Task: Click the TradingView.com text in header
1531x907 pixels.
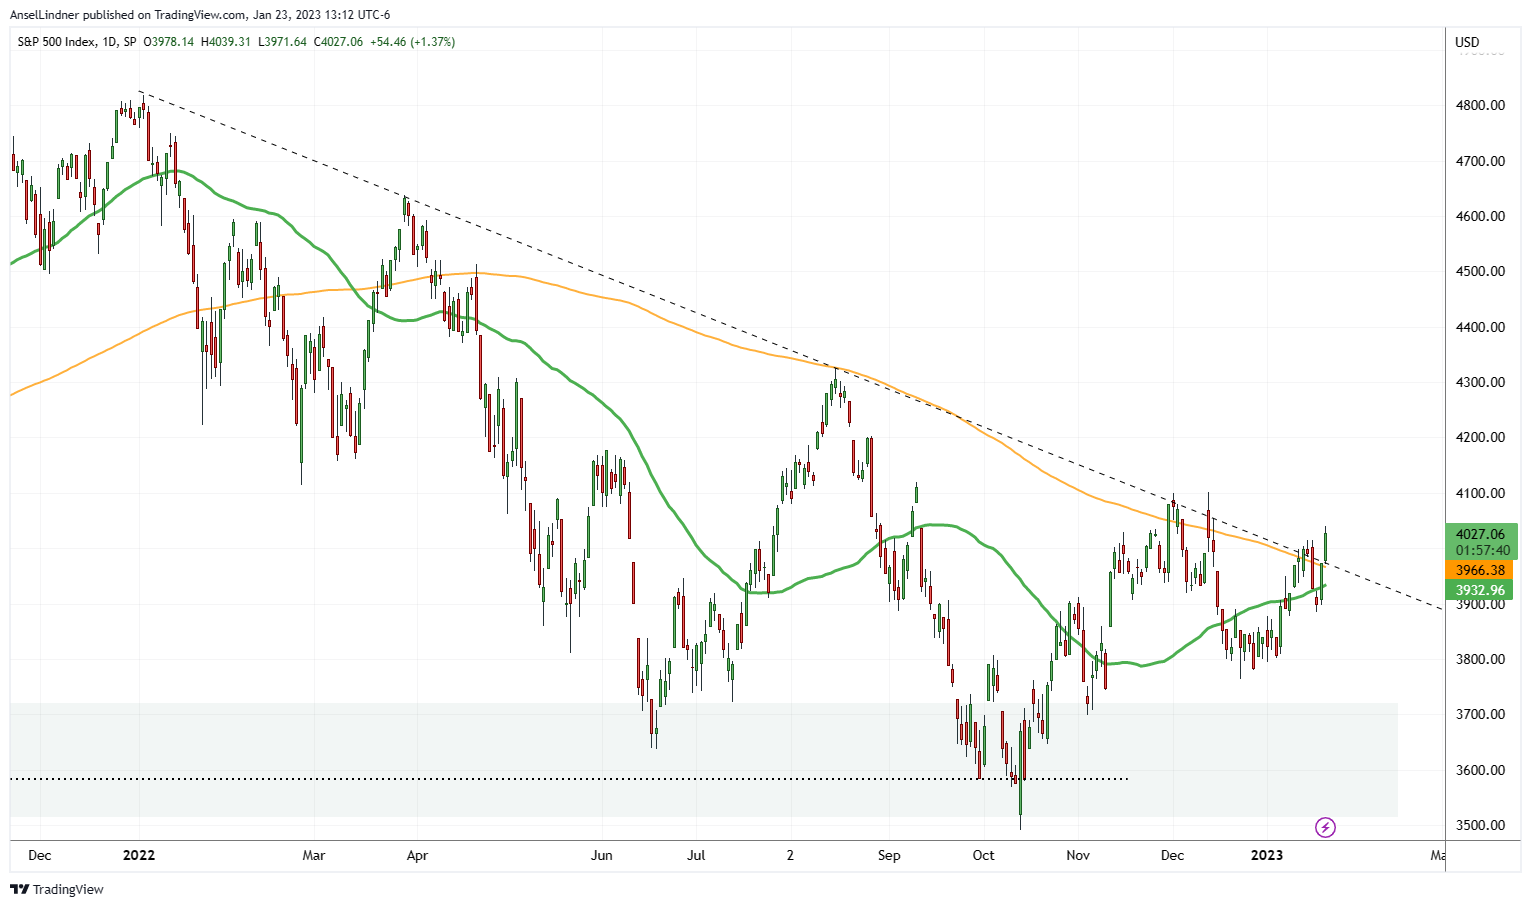Action: [x=199, y=15]
